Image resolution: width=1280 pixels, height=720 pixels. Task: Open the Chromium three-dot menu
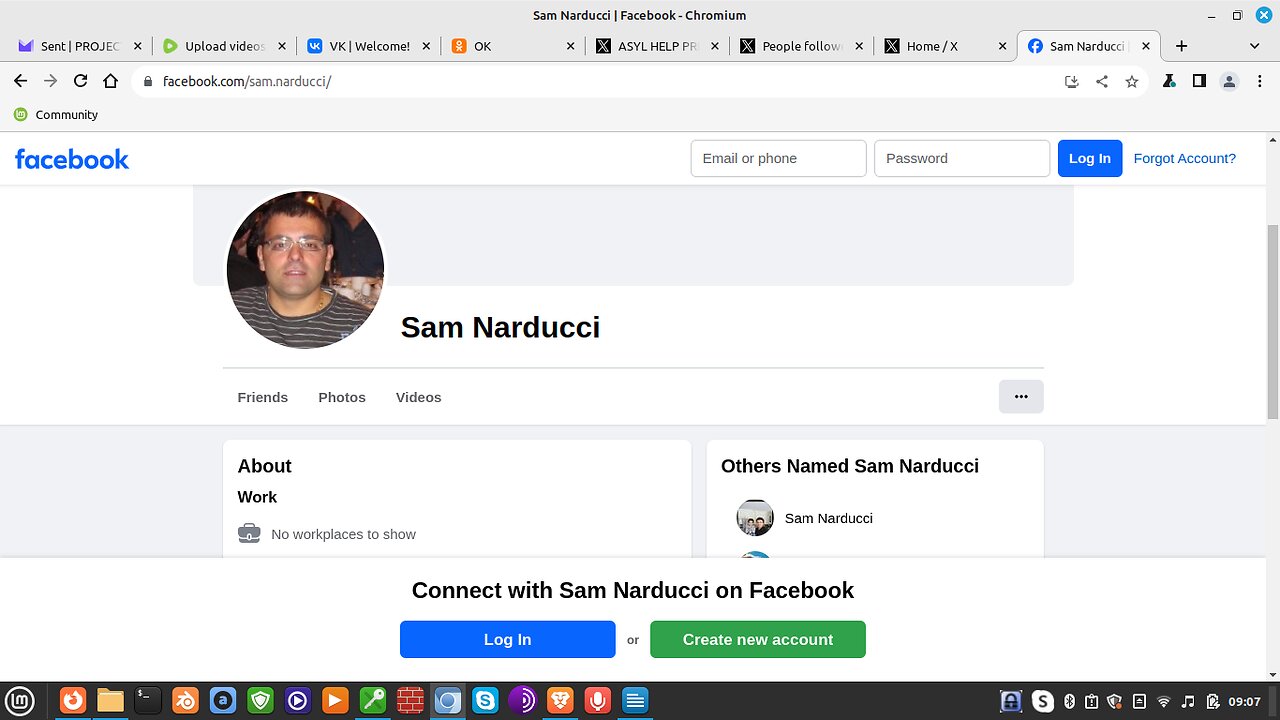click(x=1260, y=82)
